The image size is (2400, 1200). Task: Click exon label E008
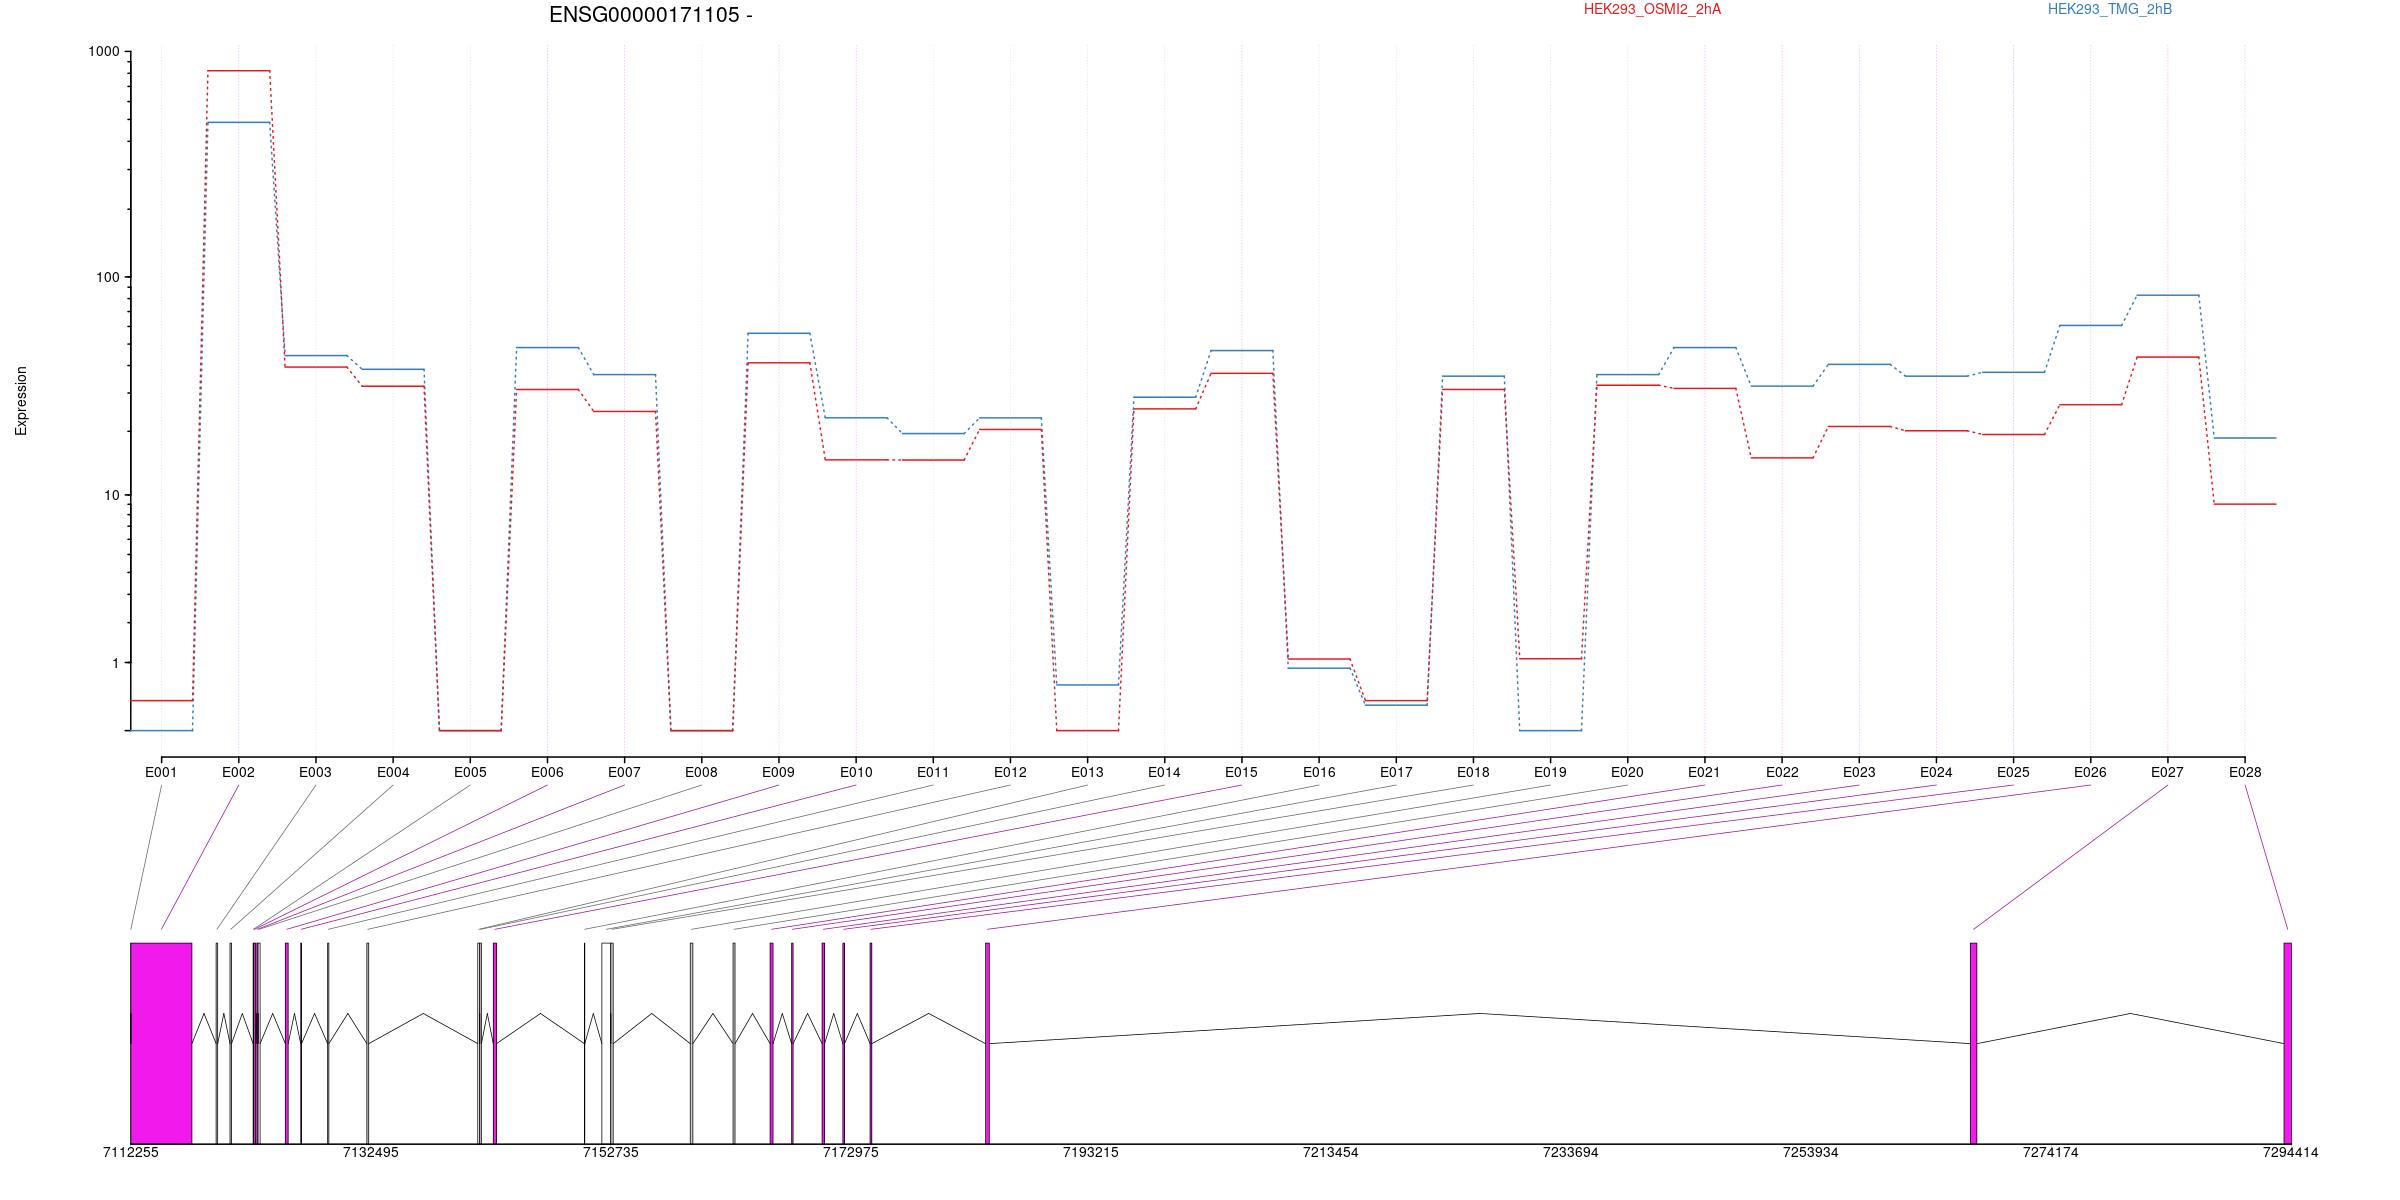tap(701, 772)
